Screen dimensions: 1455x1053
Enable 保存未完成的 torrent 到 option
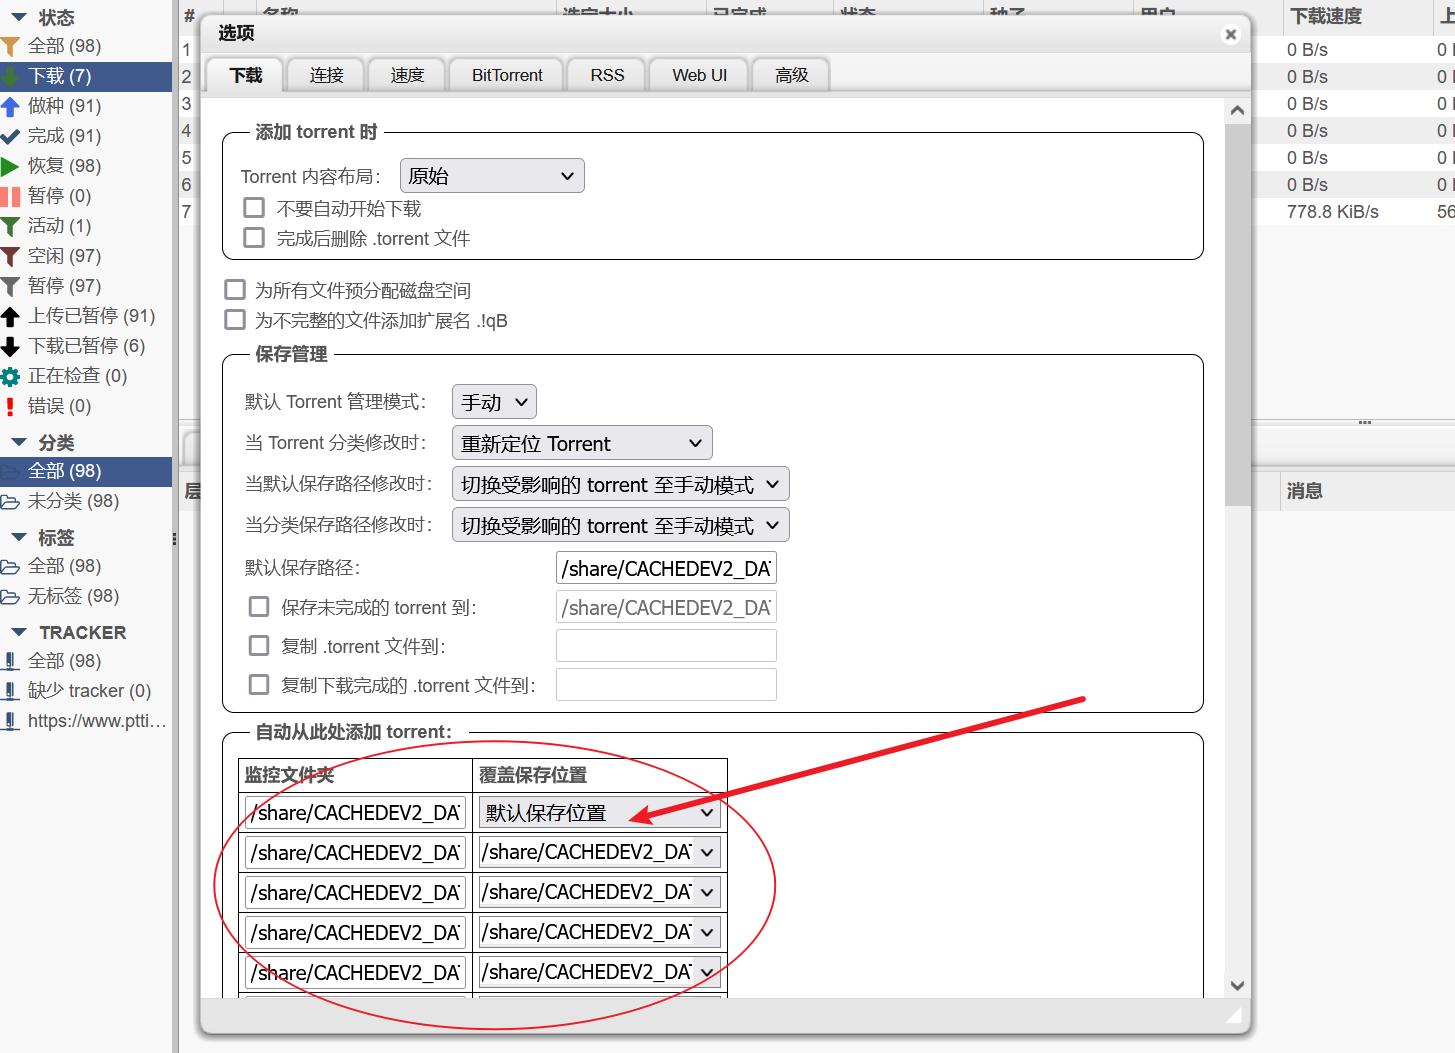pos(259,606)
